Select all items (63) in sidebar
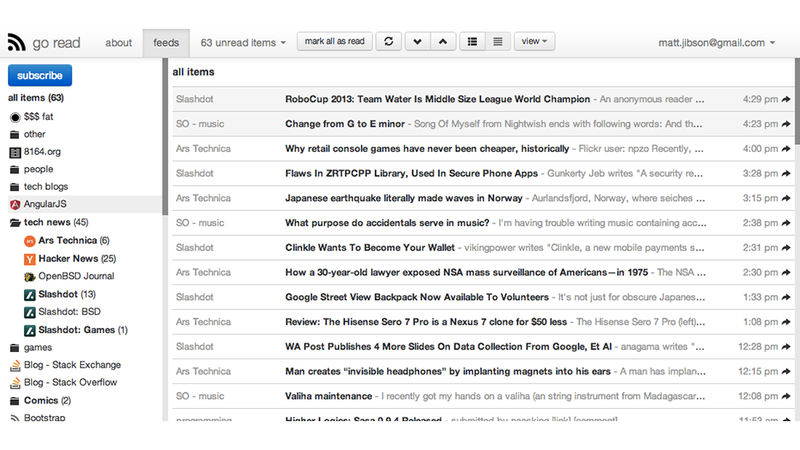 tap(36, 98)
